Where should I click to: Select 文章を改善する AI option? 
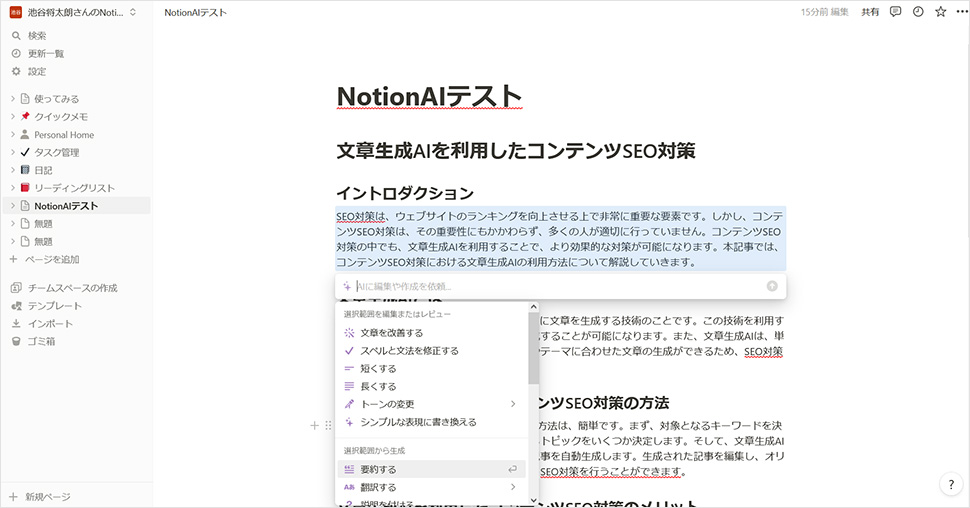(432, 333)
